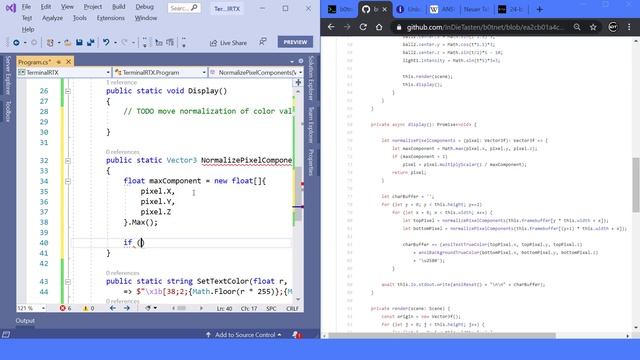Reload the GitHub page in Chrome
The height and width of the screenshot is (360, 640).
point(363,27)
